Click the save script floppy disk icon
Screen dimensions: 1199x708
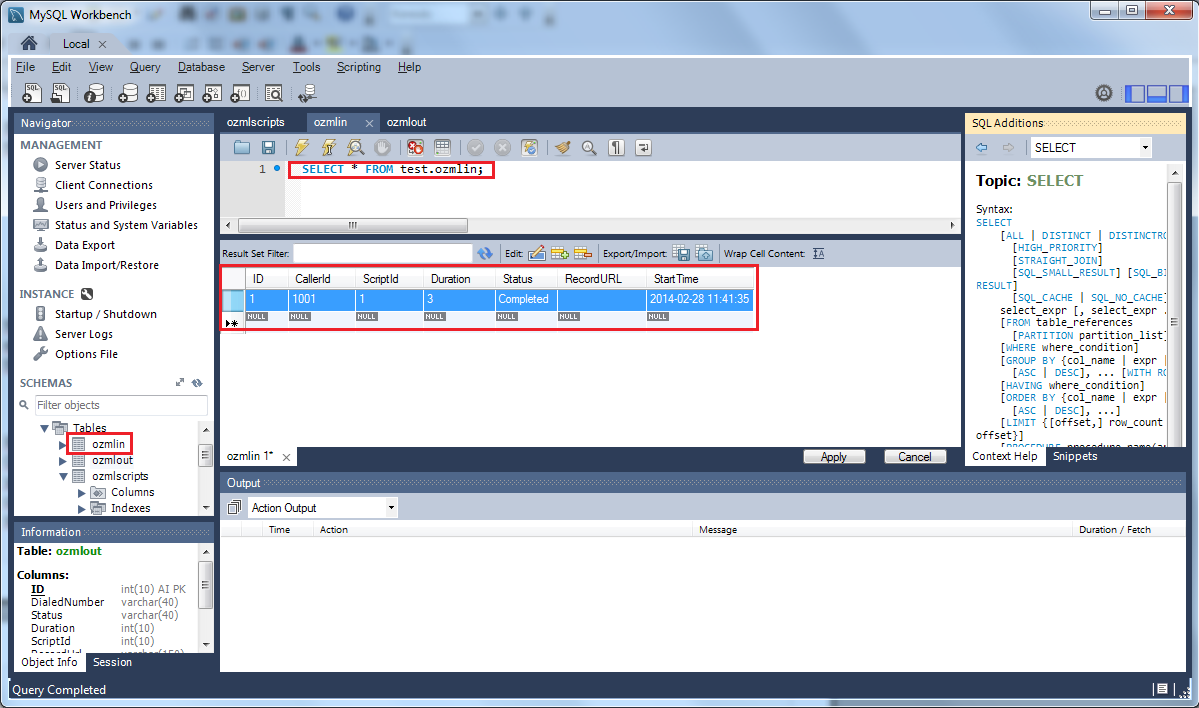(268, 148)
